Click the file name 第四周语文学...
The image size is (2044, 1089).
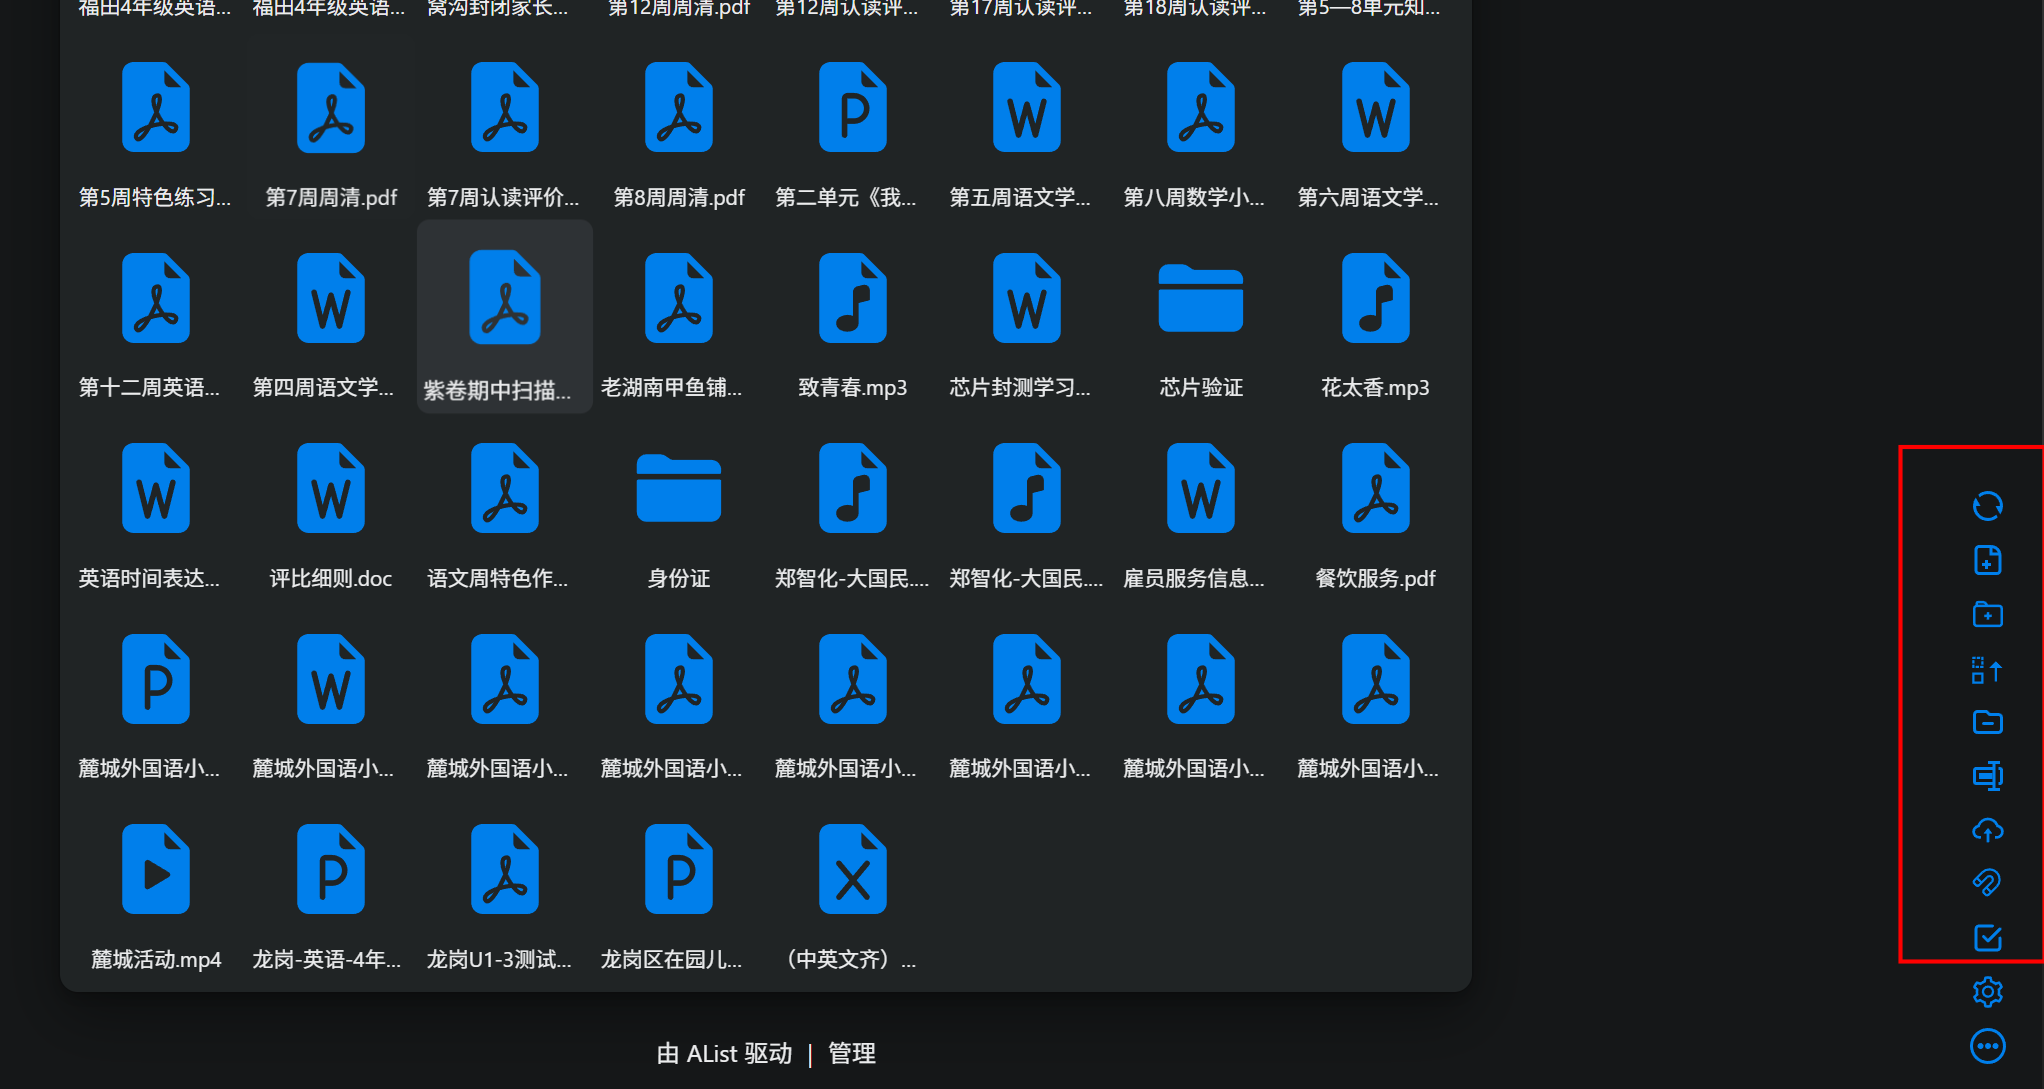(x=323, y=387)
